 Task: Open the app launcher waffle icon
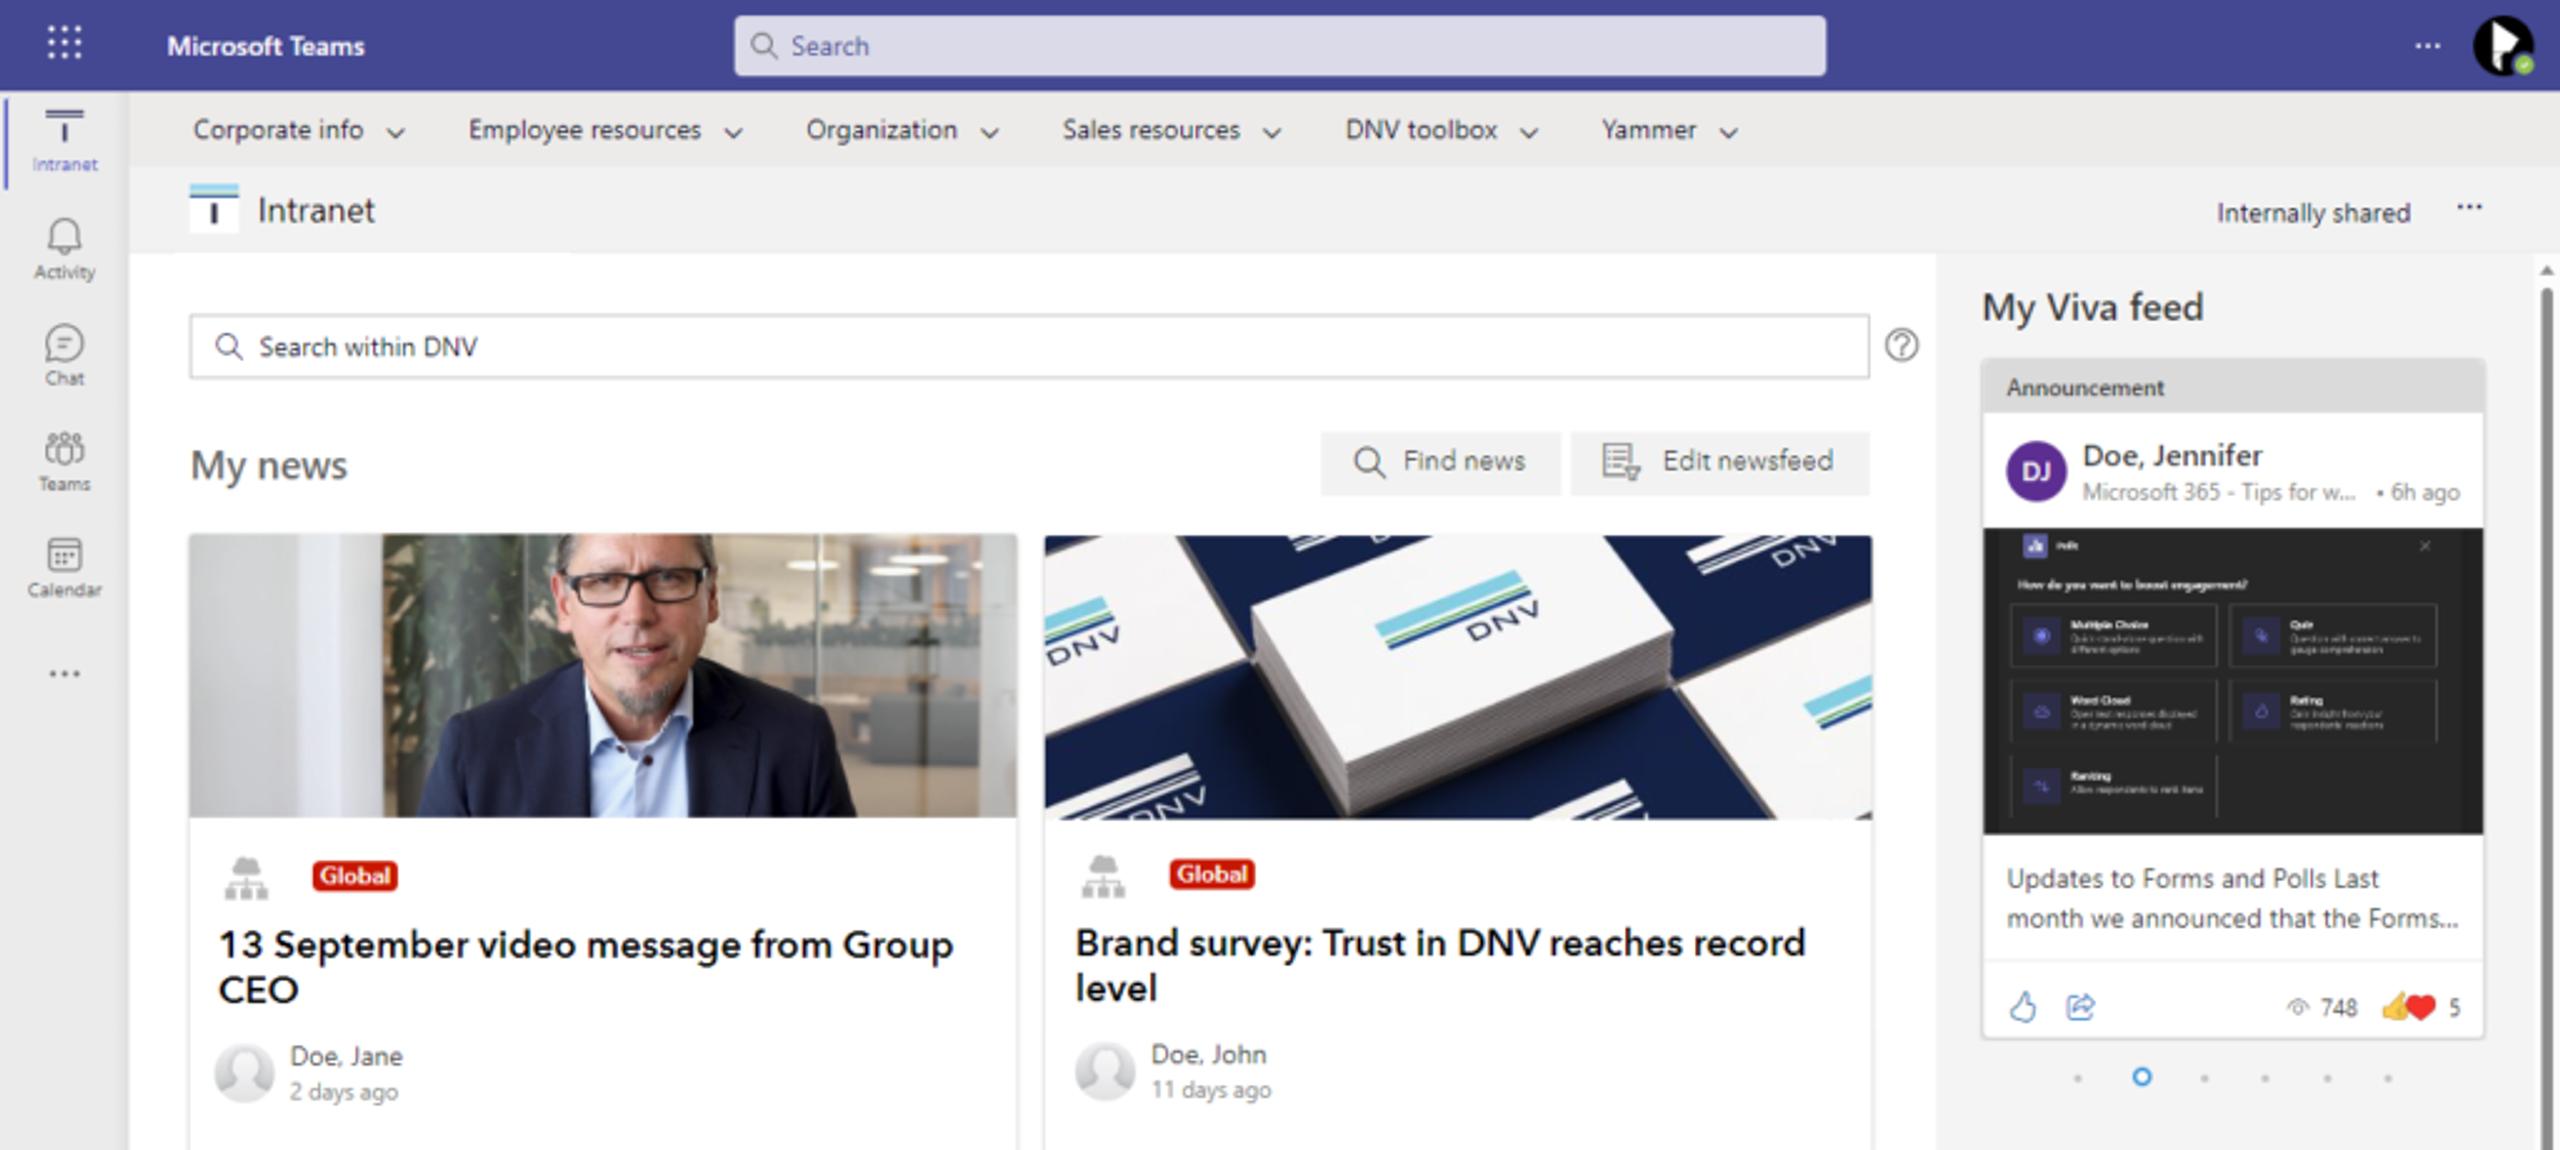(x=64, y=43)
